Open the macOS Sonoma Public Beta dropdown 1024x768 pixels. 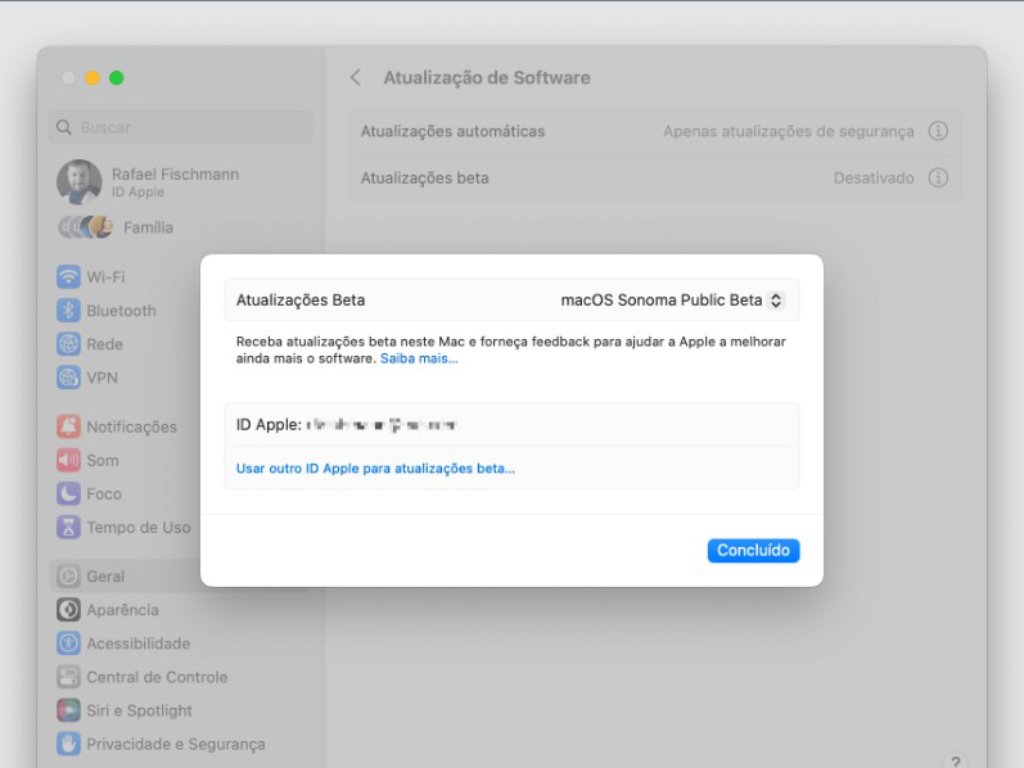(x=672, y=300)
